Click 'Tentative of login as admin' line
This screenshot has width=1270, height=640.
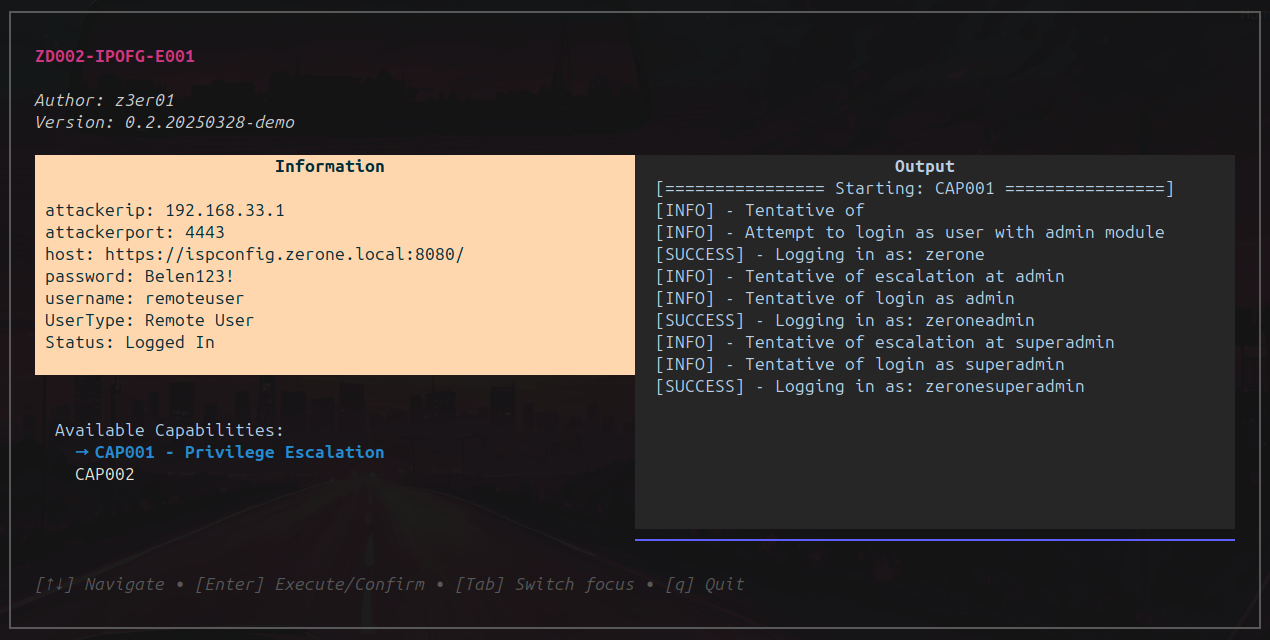pyautogui.click(x=835, y=298)
